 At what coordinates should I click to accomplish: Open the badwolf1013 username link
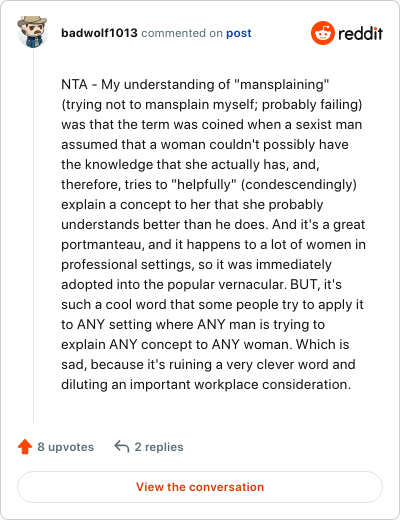pyautogui.click(x=99, y=33)
